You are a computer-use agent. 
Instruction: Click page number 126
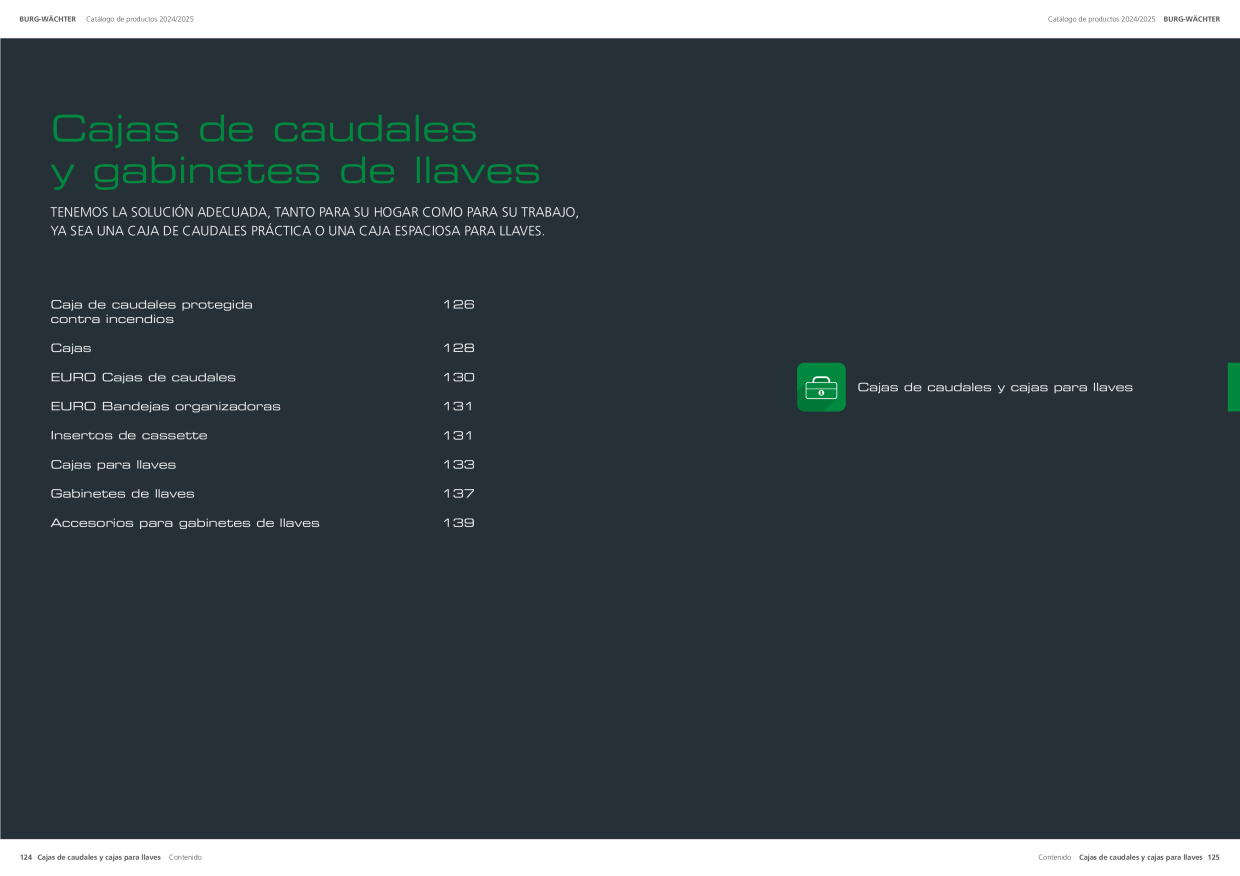pyautogui.click(x=458, y=304)
